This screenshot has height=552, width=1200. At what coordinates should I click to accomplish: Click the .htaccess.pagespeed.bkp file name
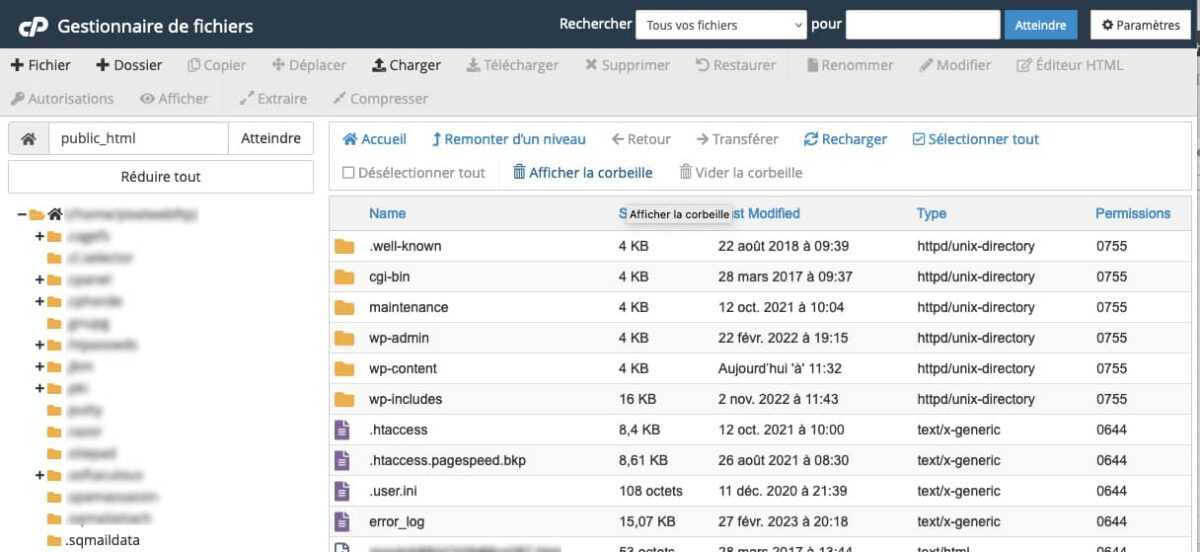(447, 460)
